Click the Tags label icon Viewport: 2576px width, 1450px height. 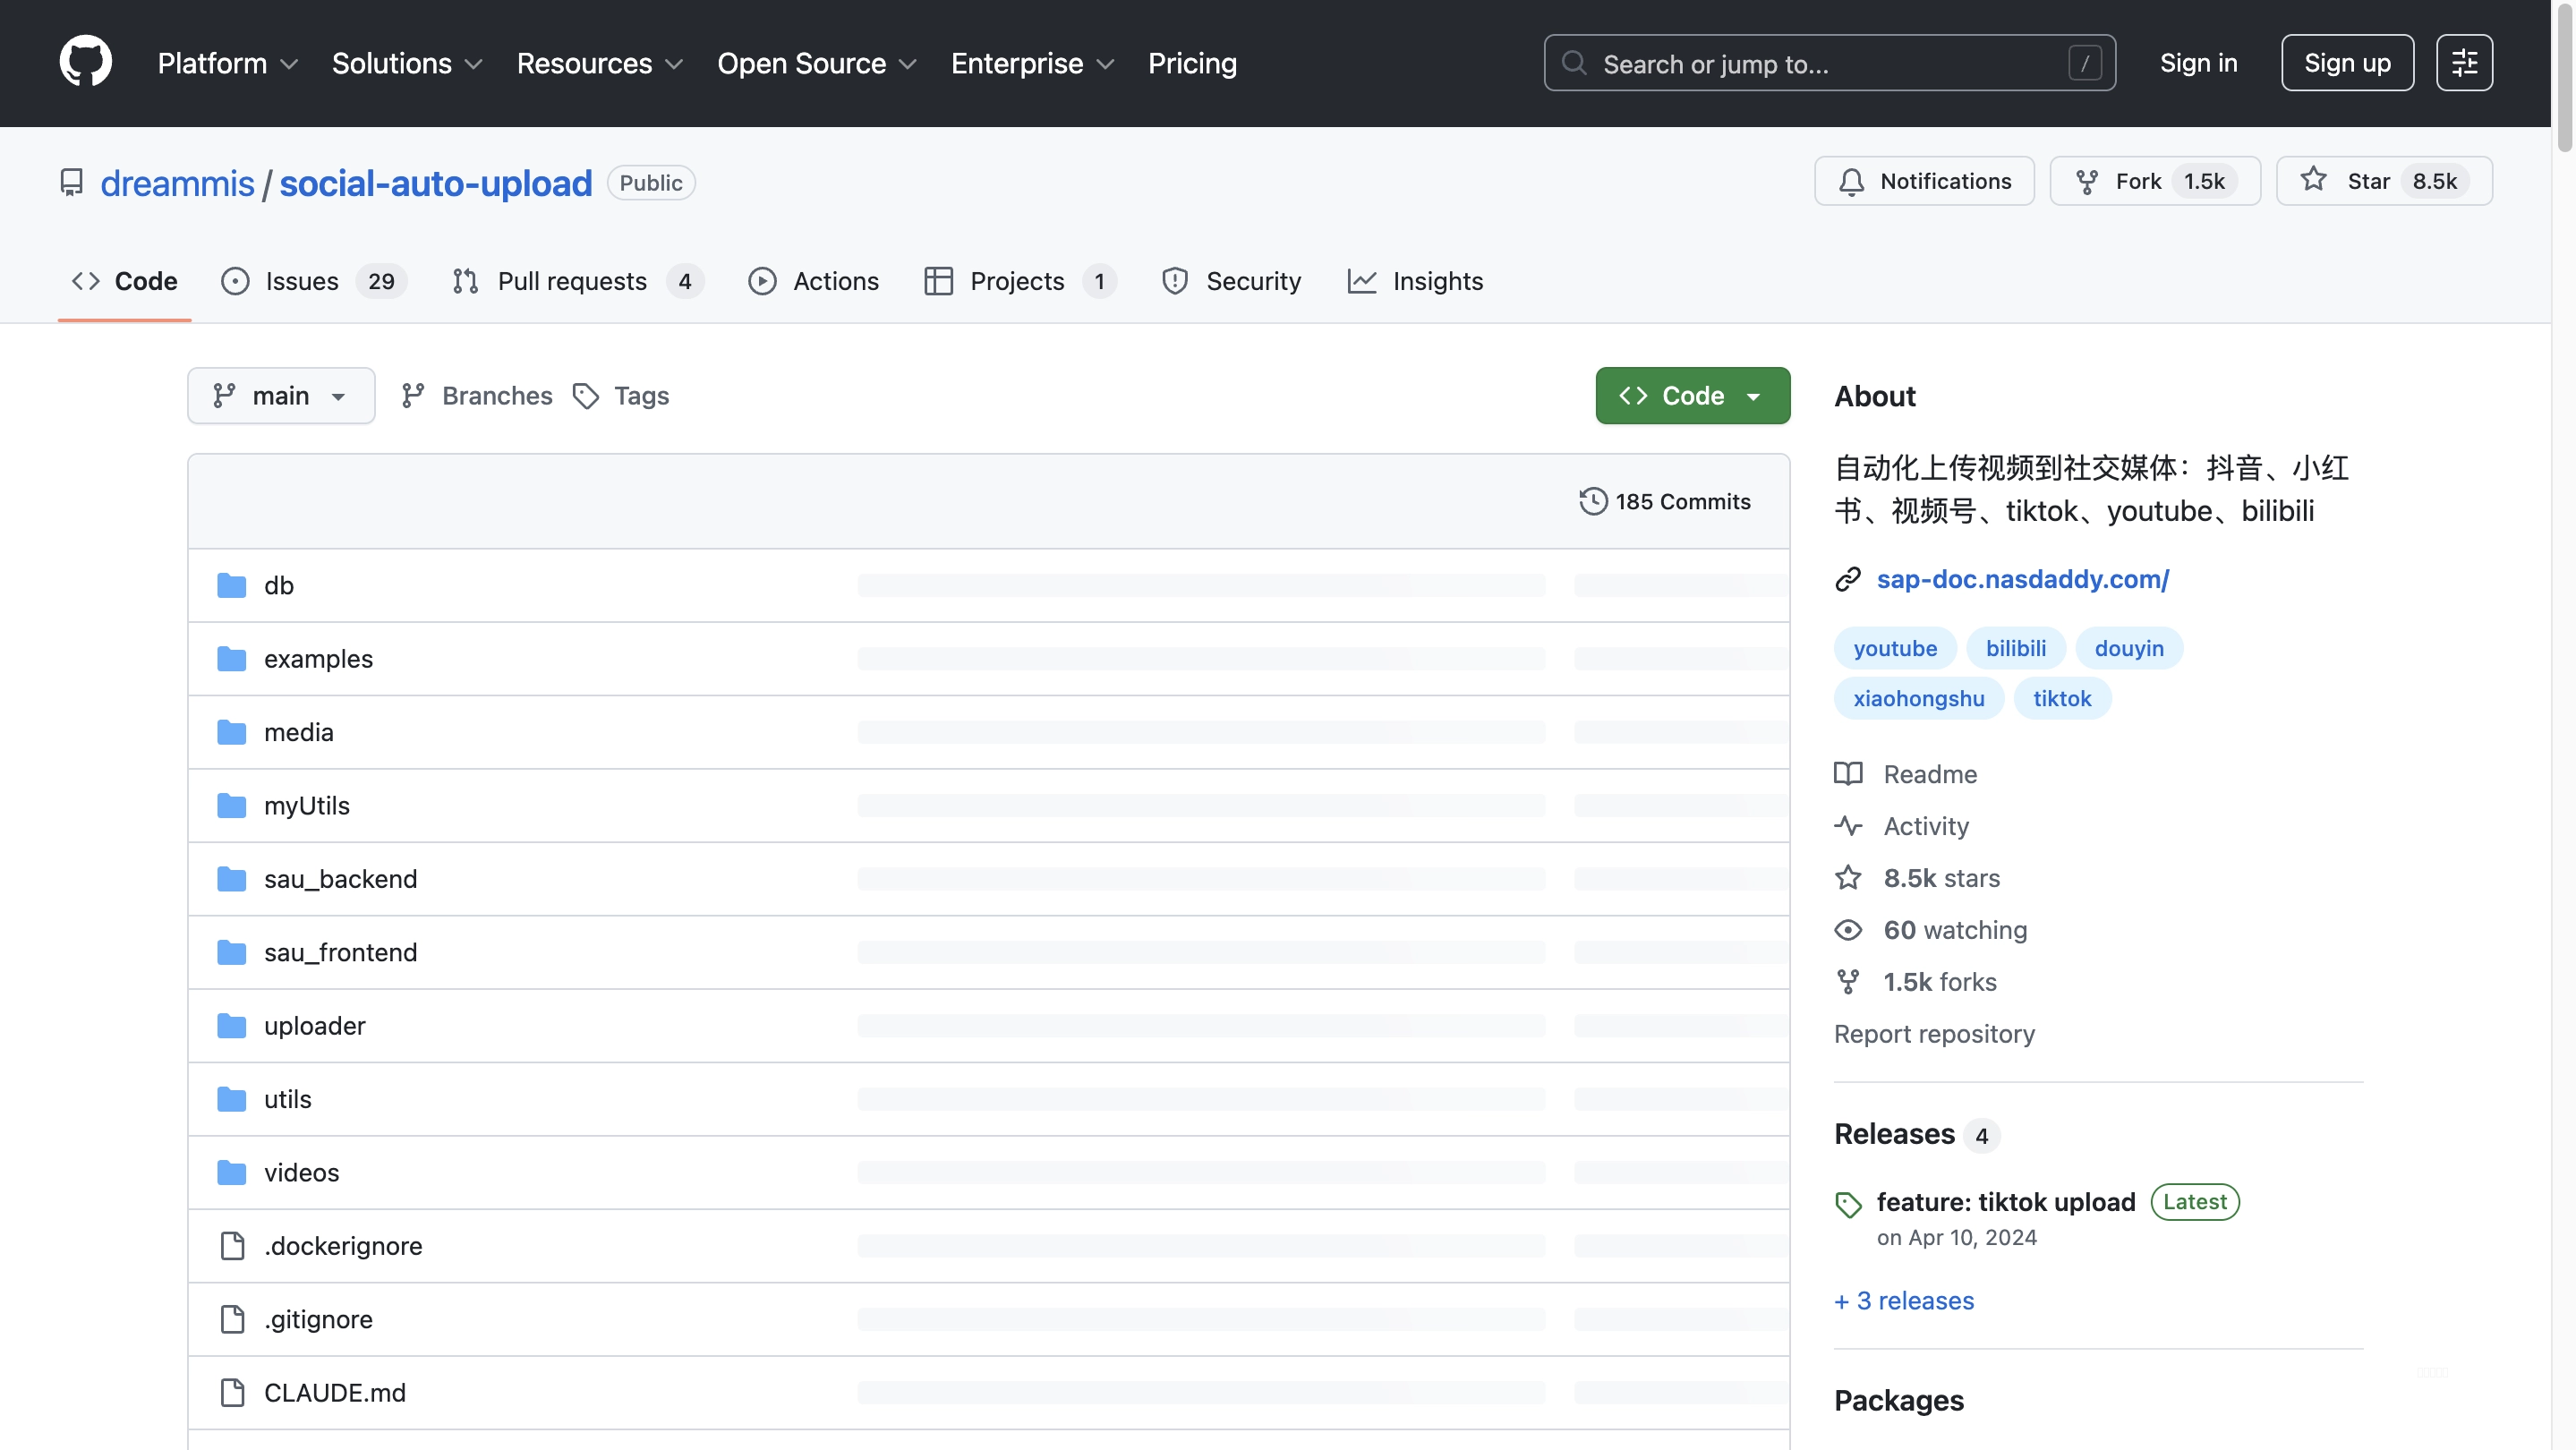pyautogui.click(x=586, y=396)
